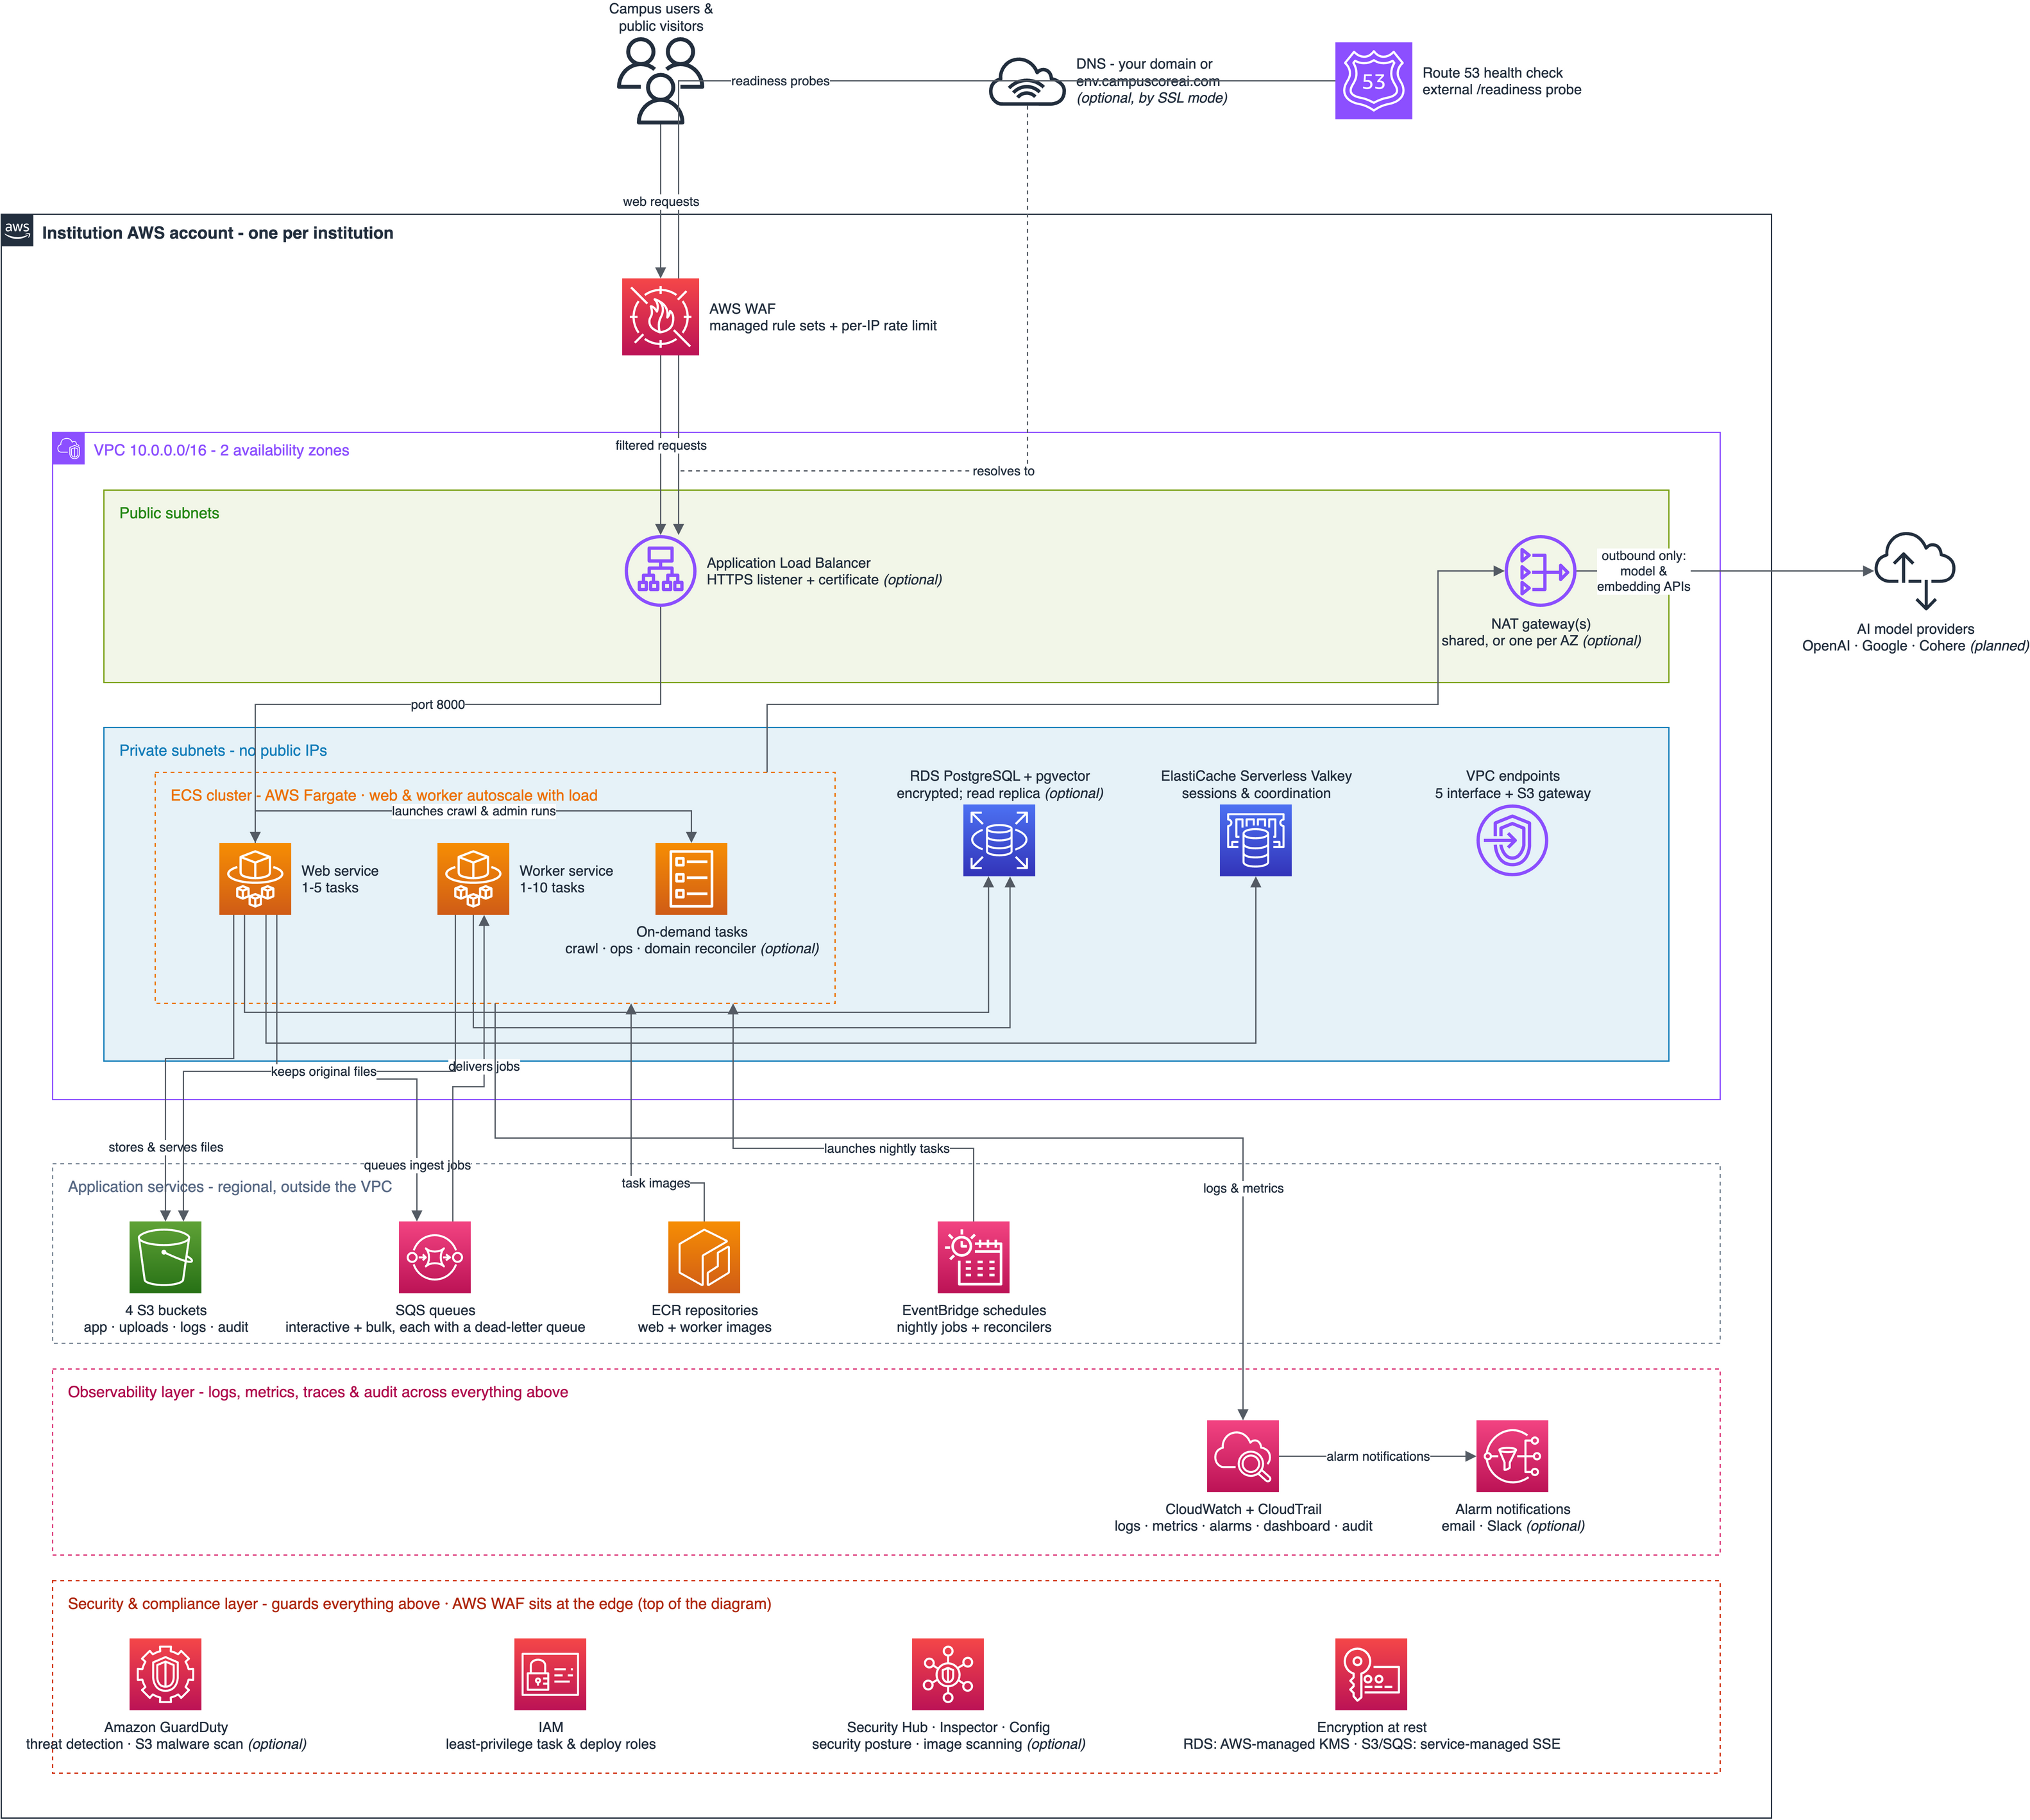Select the 'Application services - regional, outside the VPC' label
This screenshot has width=2030, height=1820.
230,1186
